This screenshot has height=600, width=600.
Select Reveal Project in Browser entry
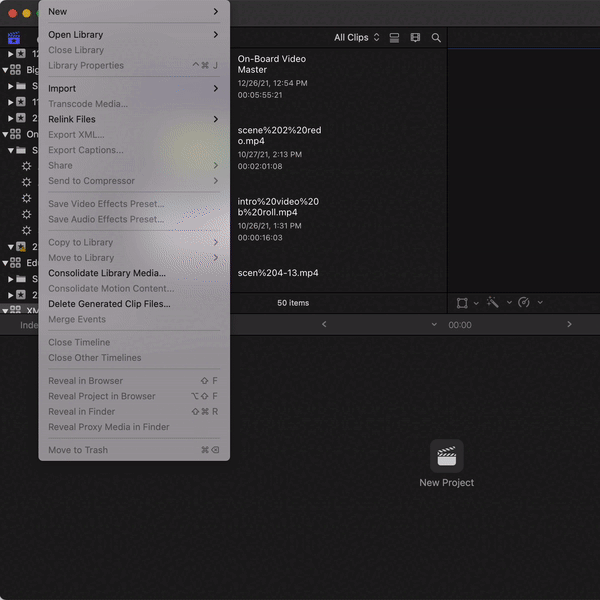coord(134,396)
